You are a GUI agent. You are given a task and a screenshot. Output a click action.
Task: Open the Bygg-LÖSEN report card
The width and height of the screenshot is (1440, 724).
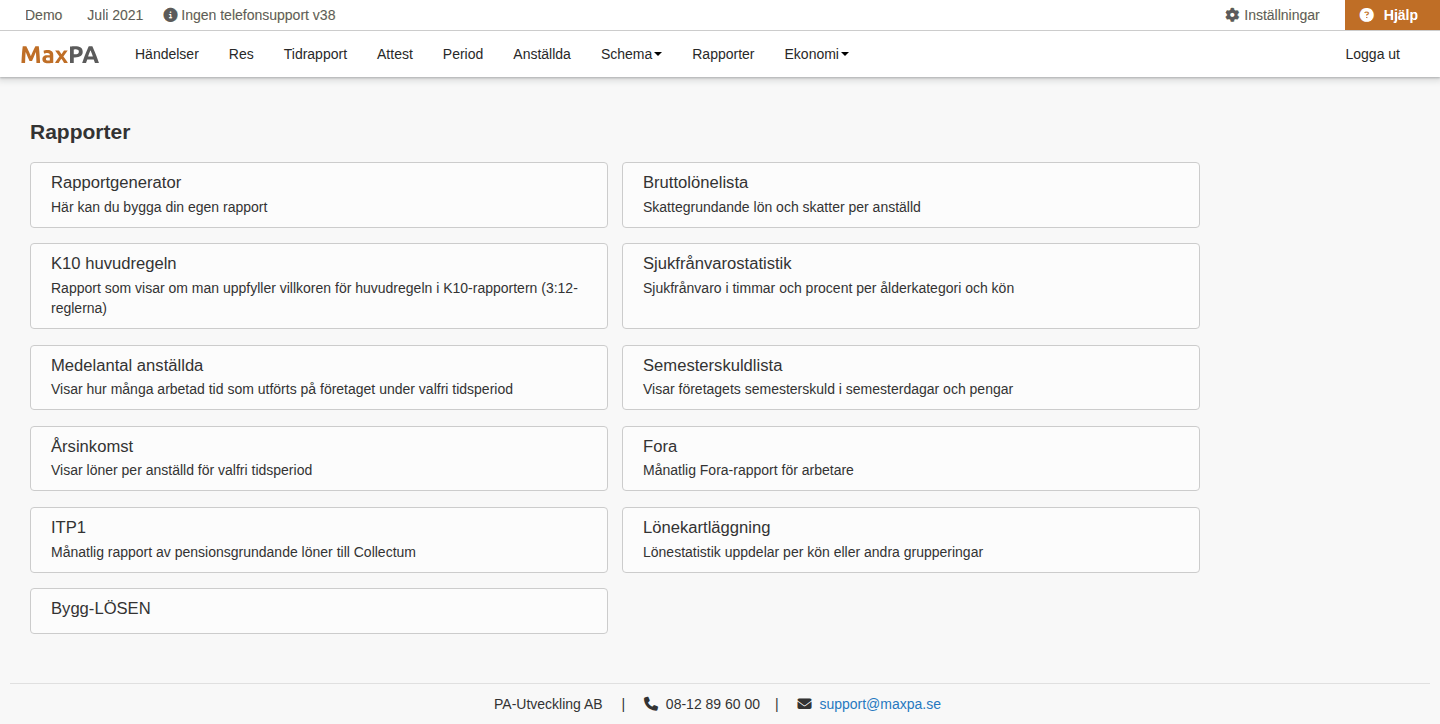319,611
